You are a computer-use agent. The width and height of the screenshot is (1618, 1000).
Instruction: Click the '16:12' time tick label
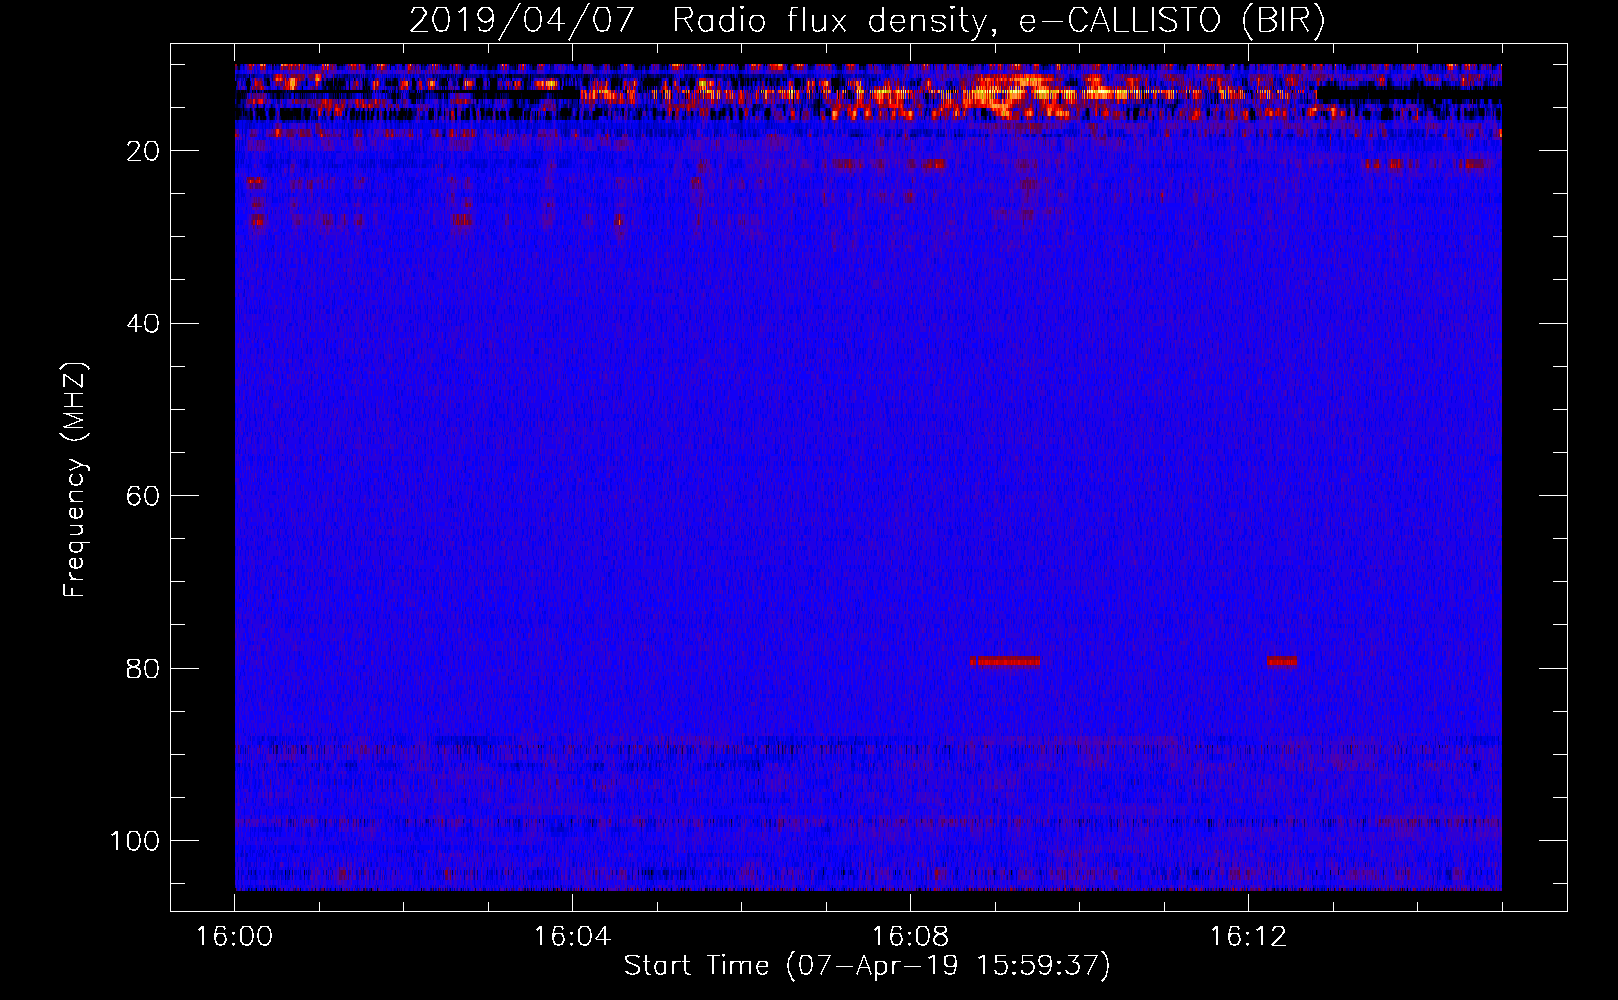pos(1248,937)
